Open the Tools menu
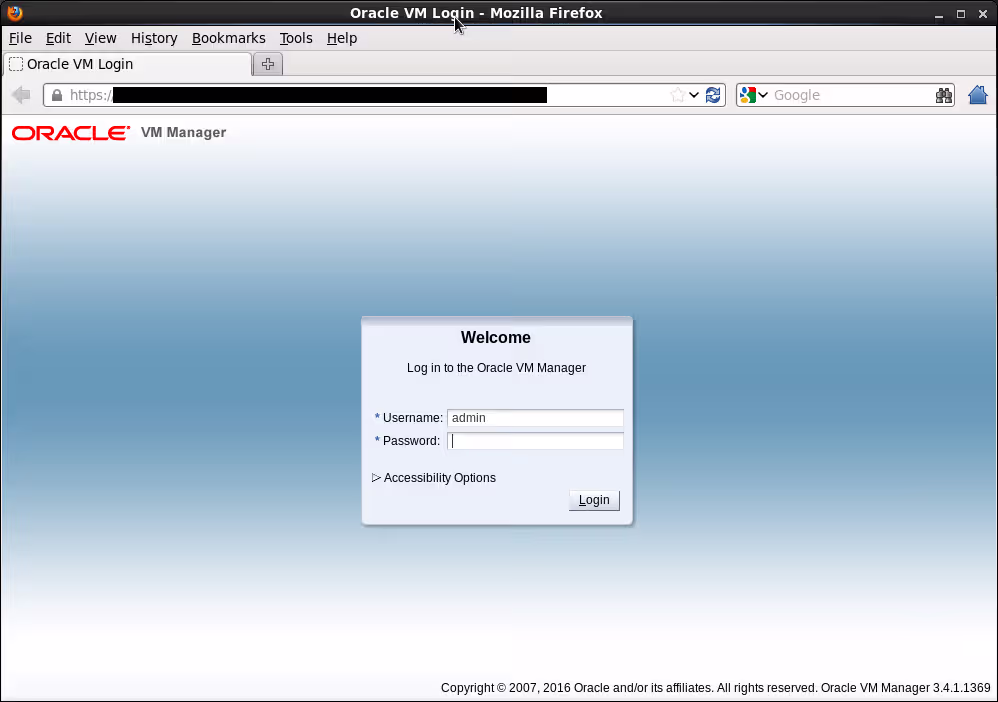Screen dimensions: 998x702 click(x=296, y=38)
